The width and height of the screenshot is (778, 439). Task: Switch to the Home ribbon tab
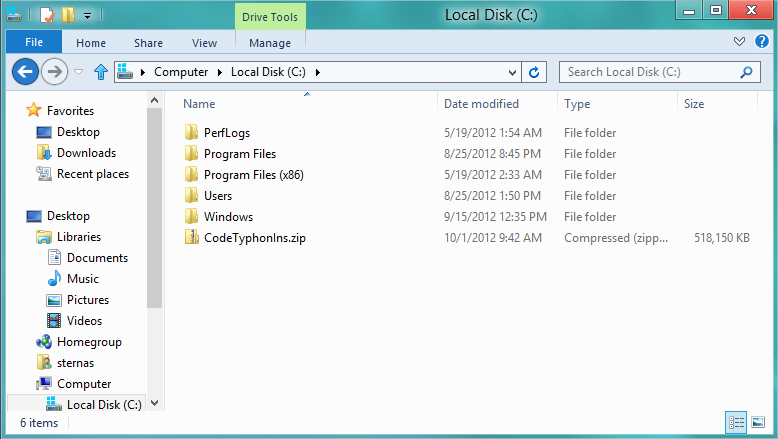pyautogui.click(x=91, y=43)
